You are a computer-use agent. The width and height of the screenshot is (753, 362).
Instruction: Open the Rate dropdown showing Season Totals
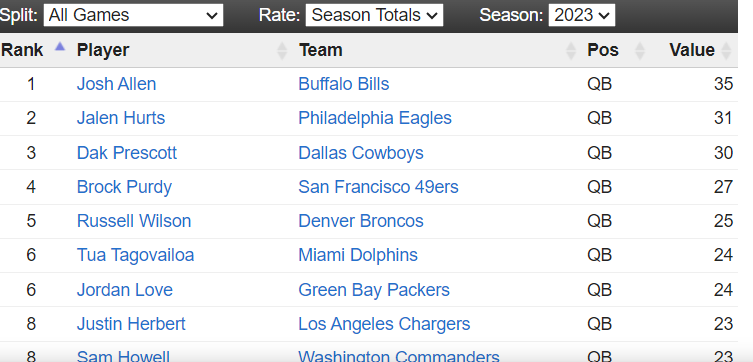pyautogui.click(x=375, y=15)
